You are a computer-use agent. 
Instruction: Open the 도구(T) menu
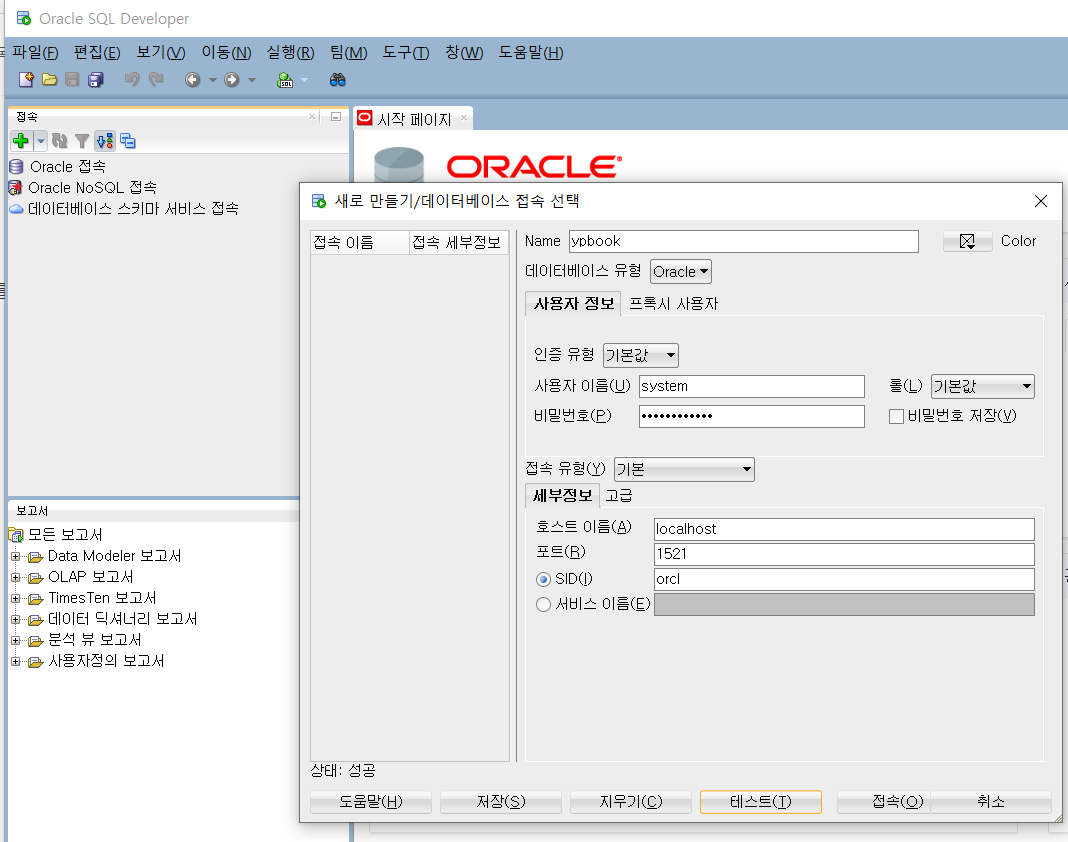[405, 52]
